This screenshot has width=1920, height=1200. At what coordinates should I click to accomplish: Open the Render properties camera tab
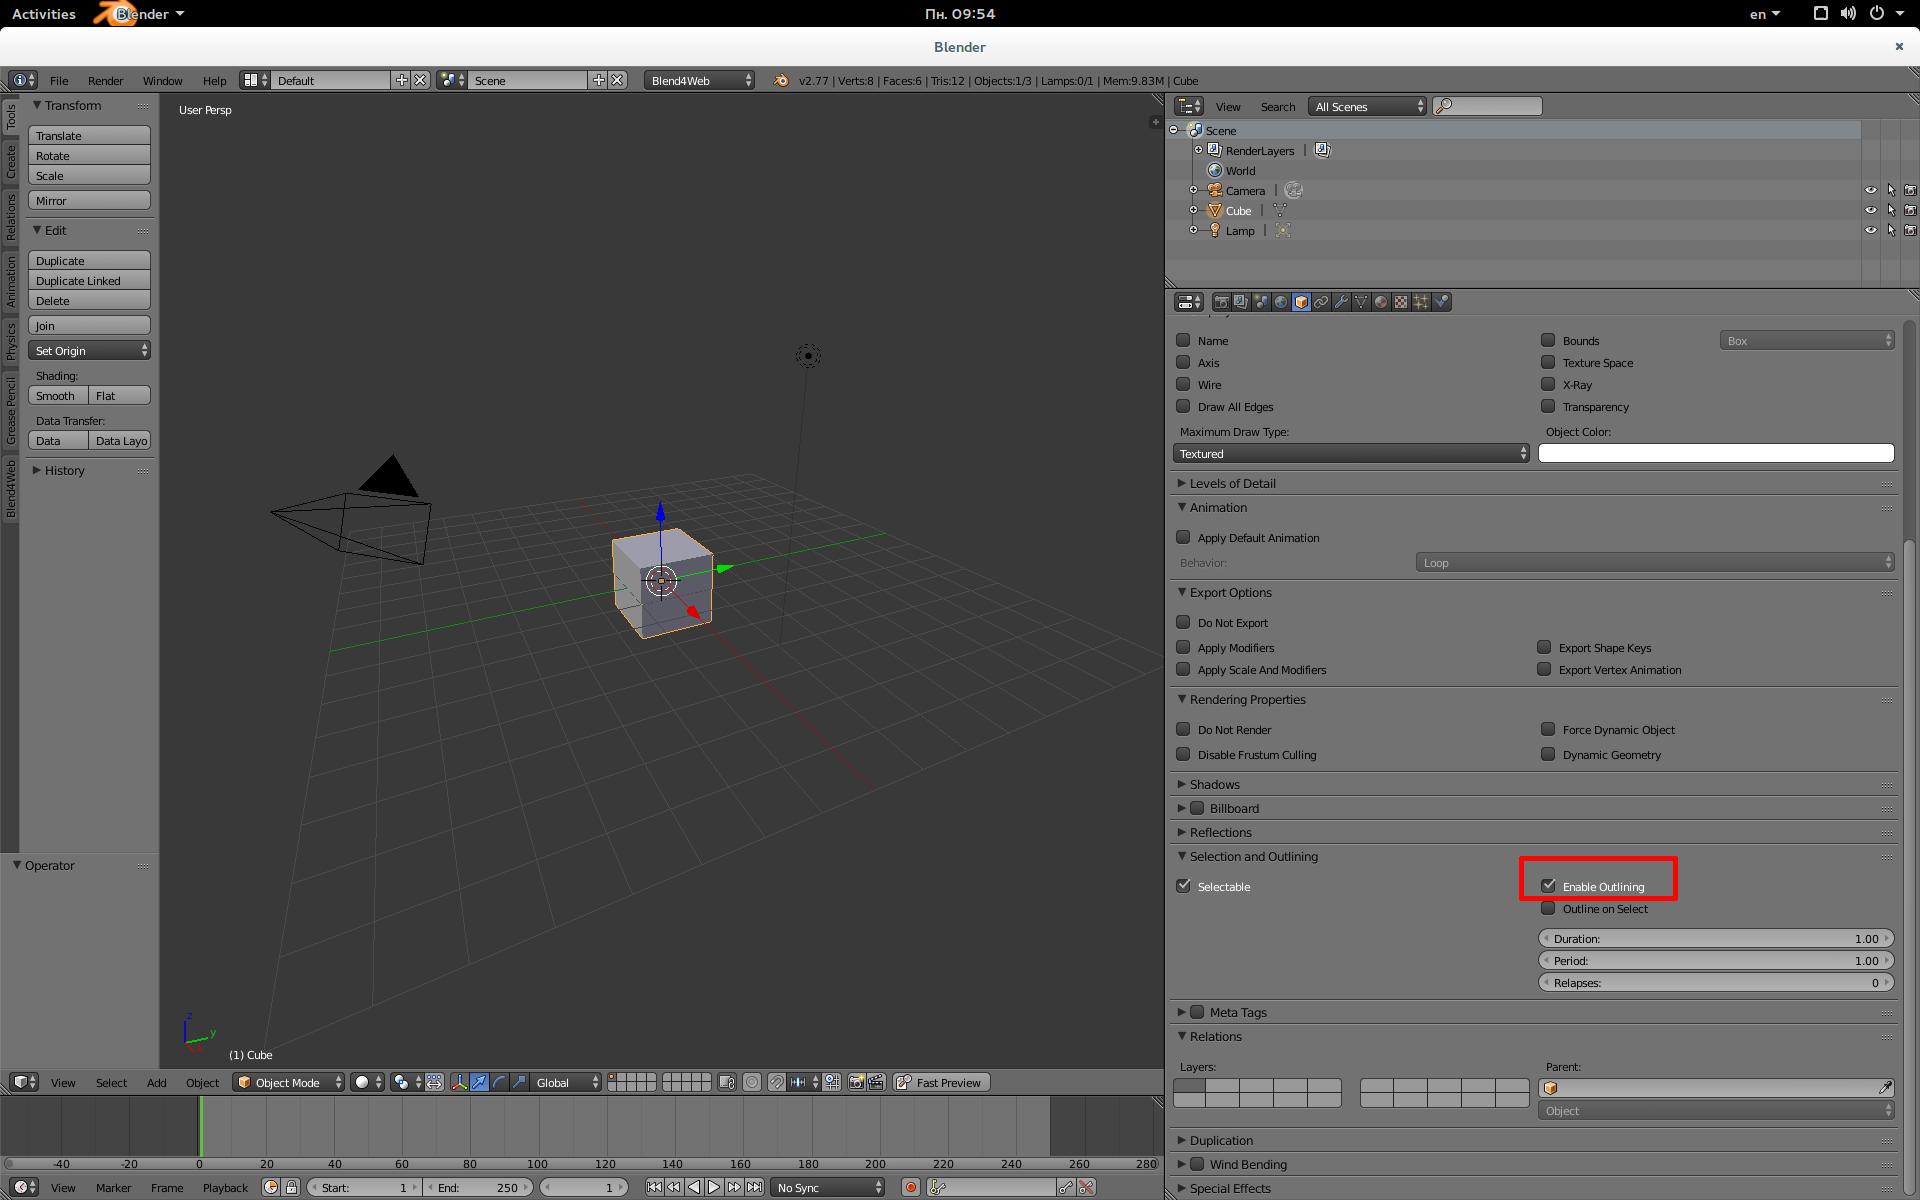tap(1221, 302)
